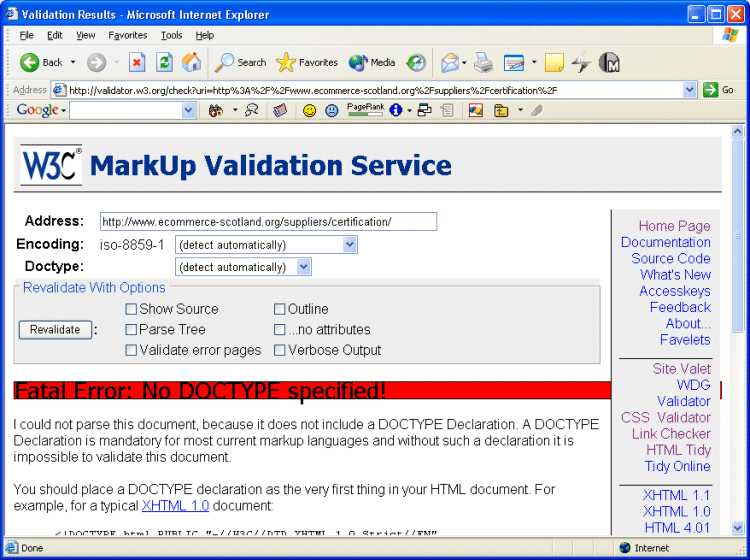Open the Search magnifier toolbar button

(240, 63)
